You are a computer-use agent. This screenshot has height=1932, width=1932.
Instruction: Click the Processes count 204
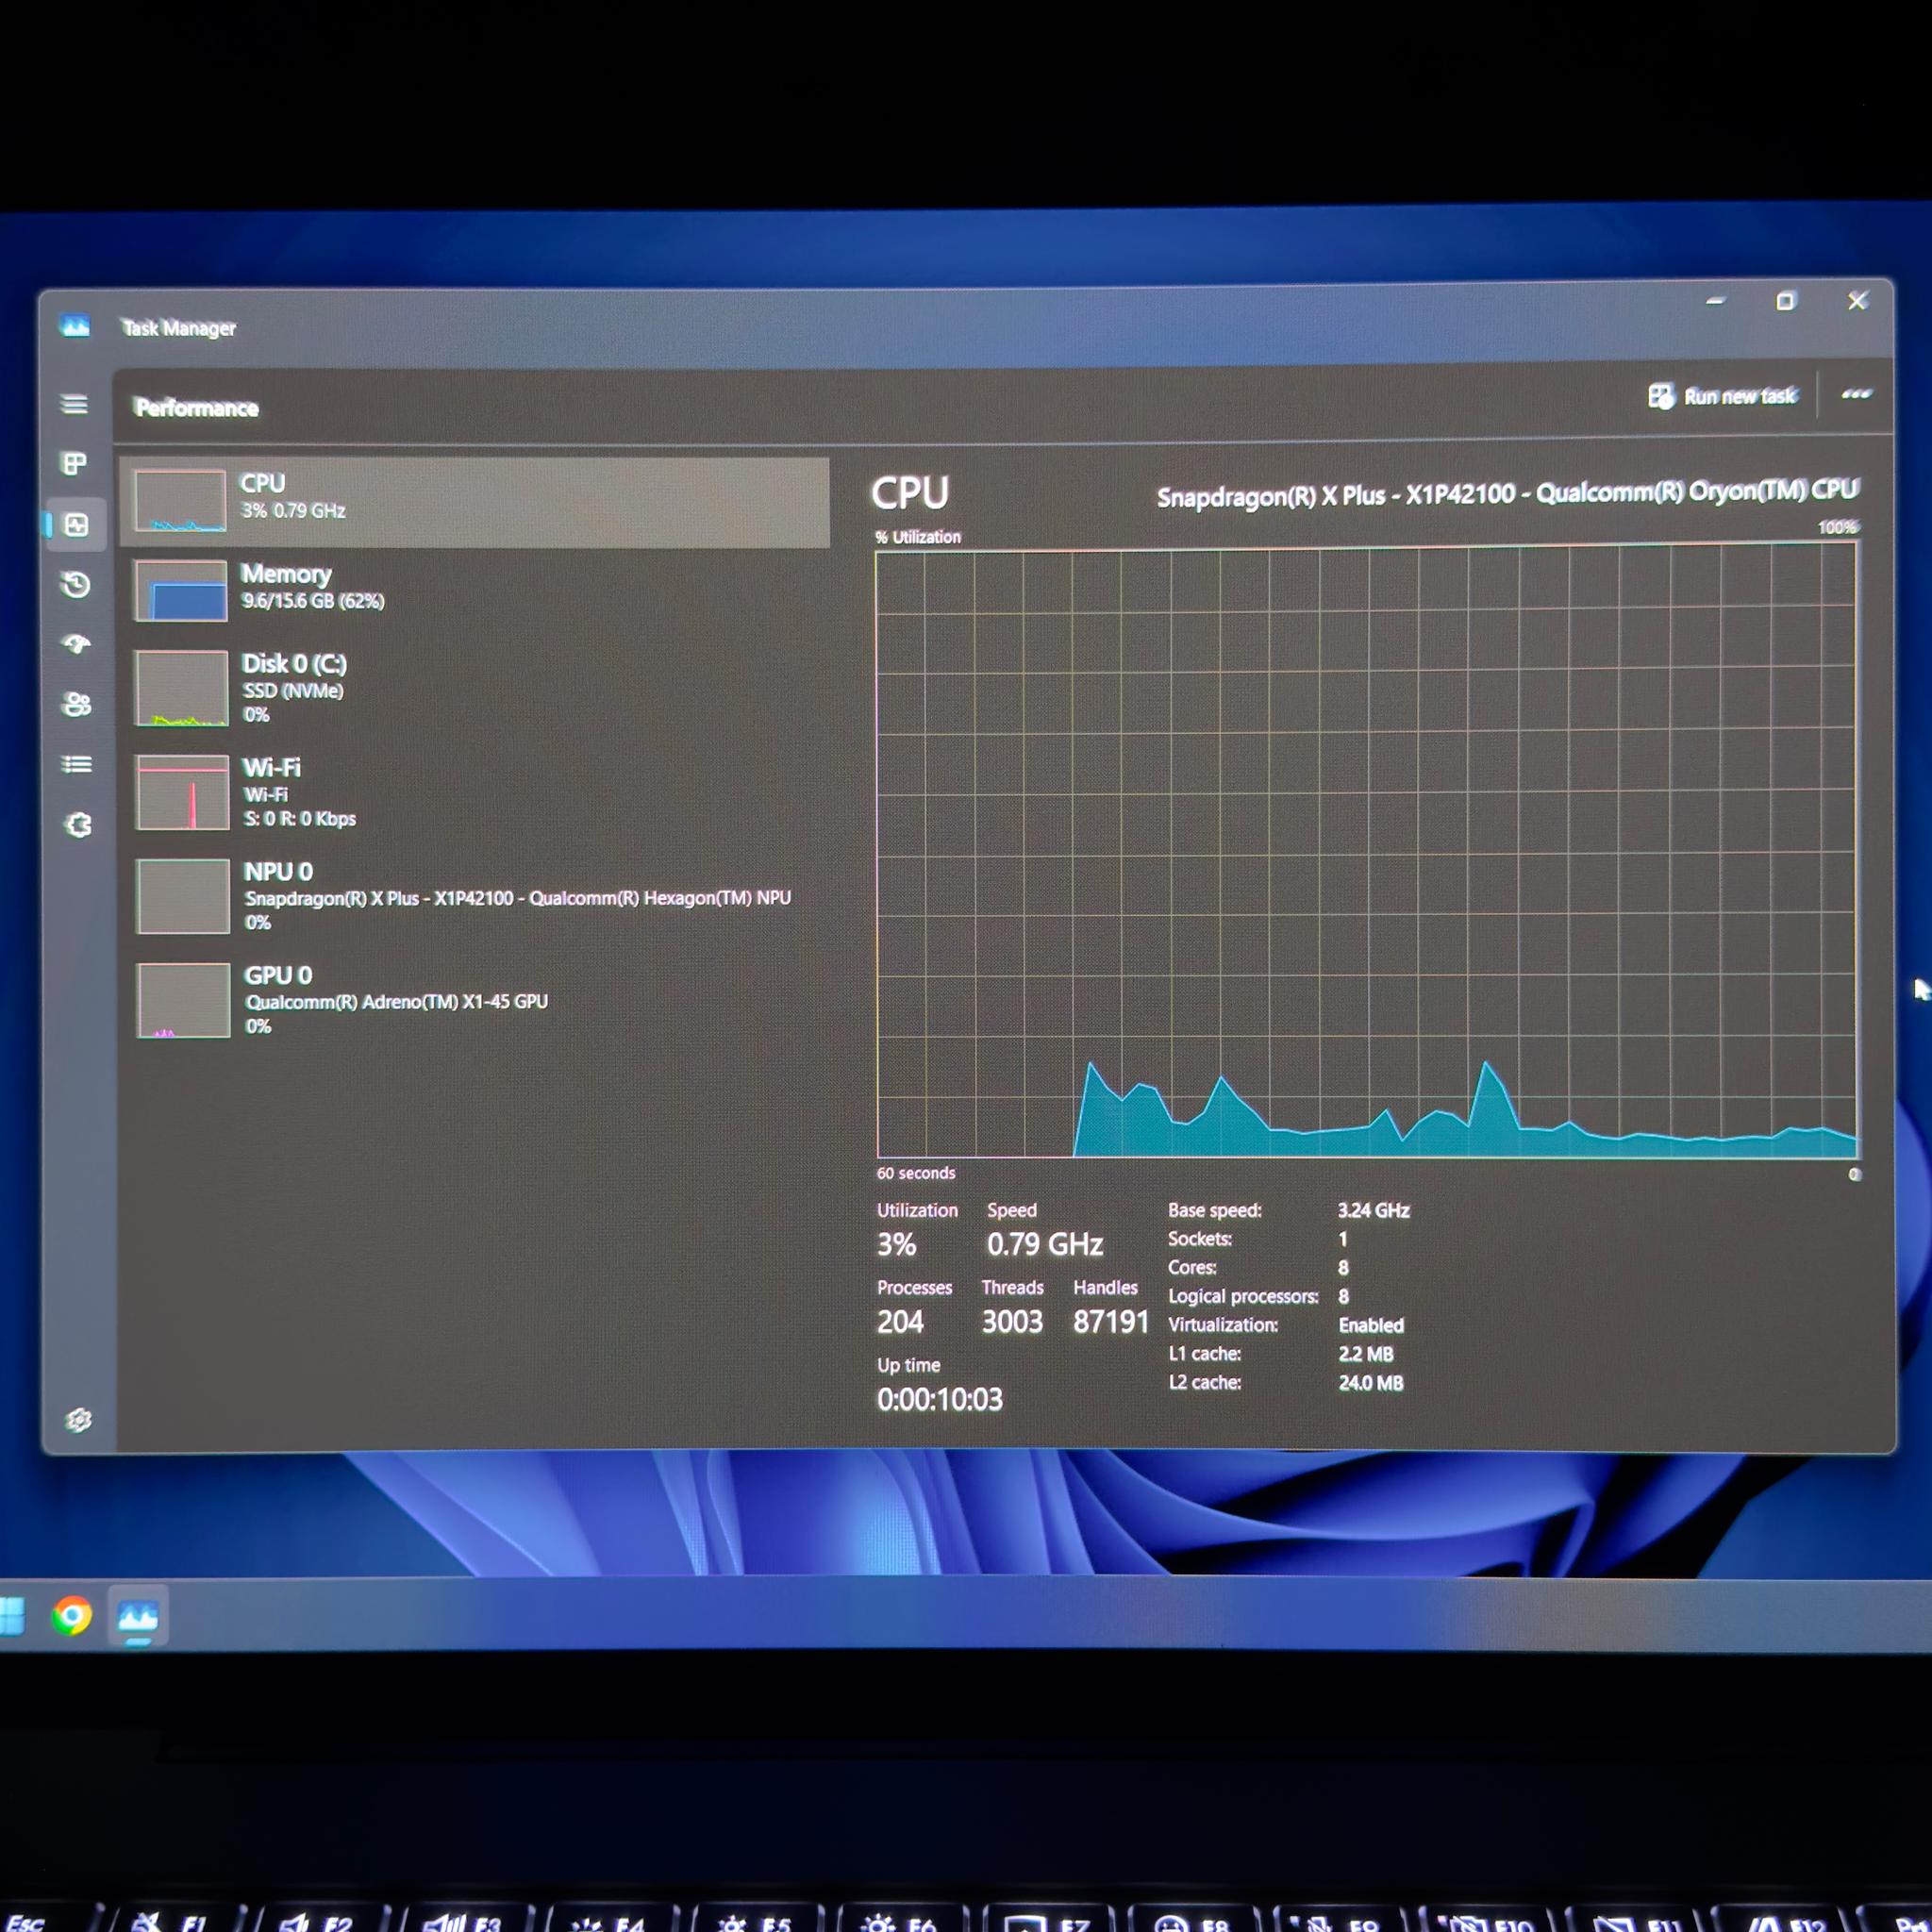click(900, 1322)
